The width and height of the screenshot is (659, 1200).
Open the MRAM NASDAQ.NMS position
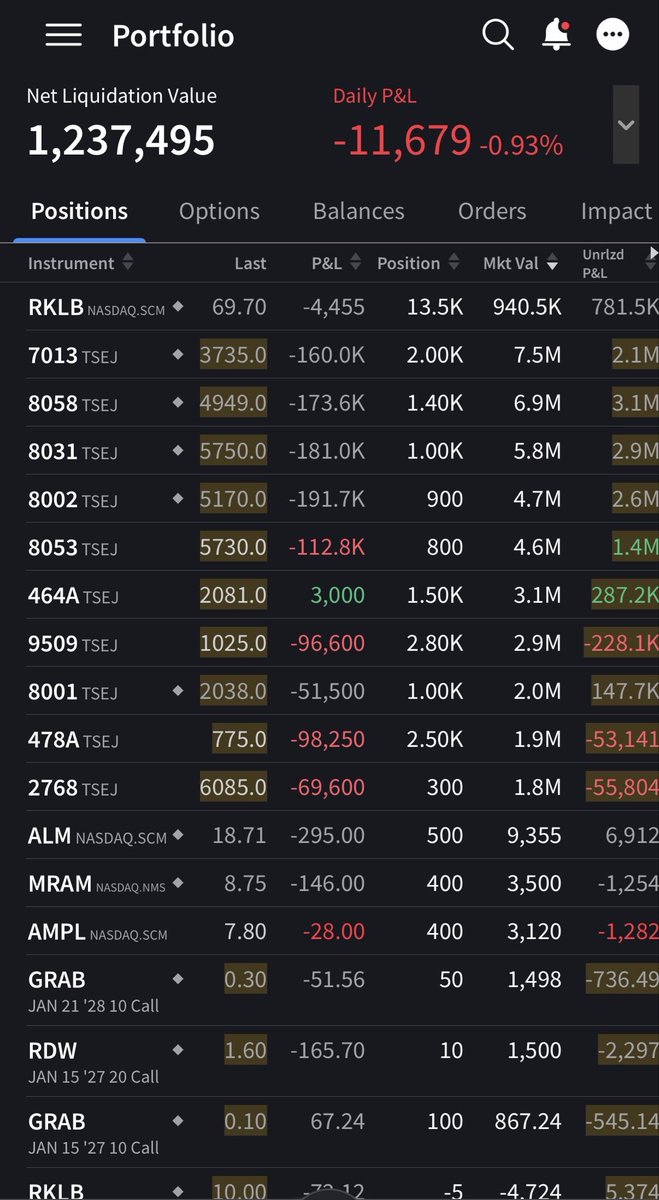pos(329,883)
